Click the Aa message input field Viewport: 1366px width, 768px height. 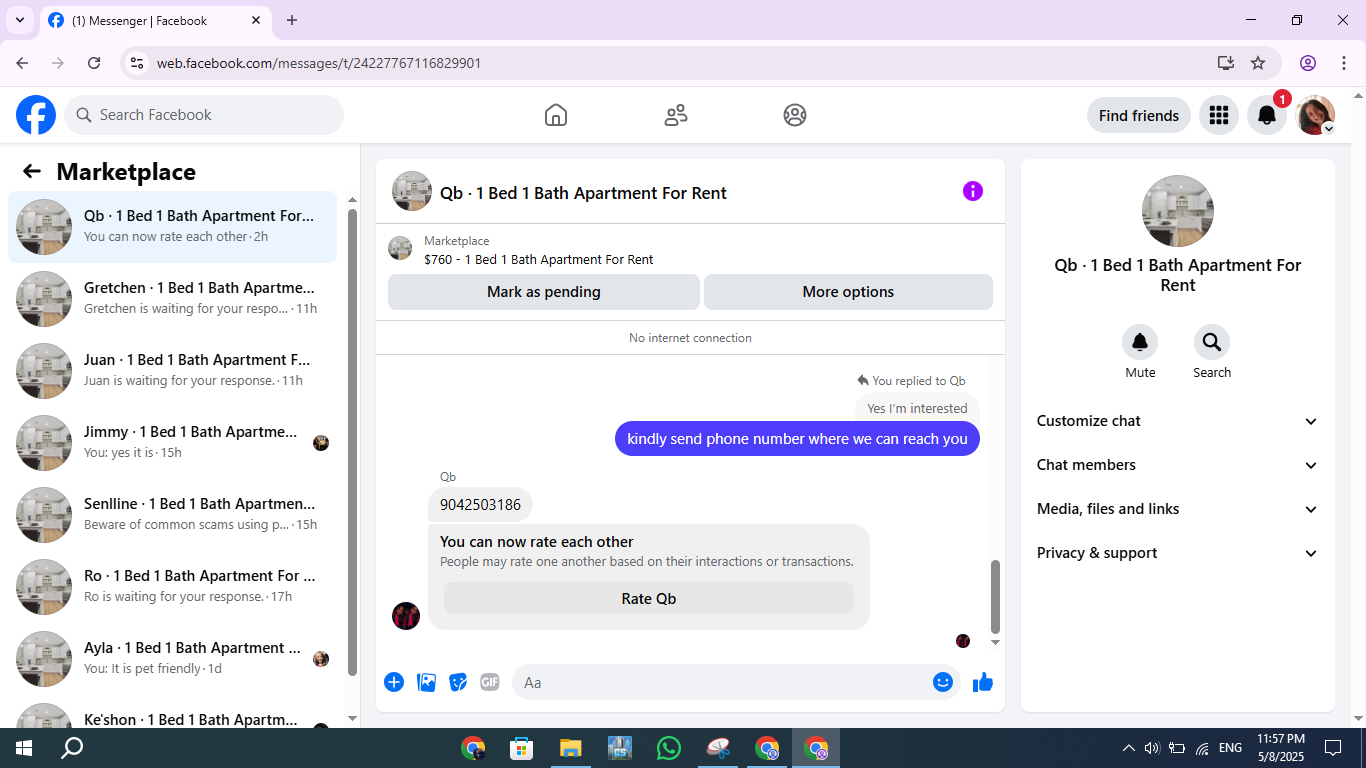(x=736, y=682)
